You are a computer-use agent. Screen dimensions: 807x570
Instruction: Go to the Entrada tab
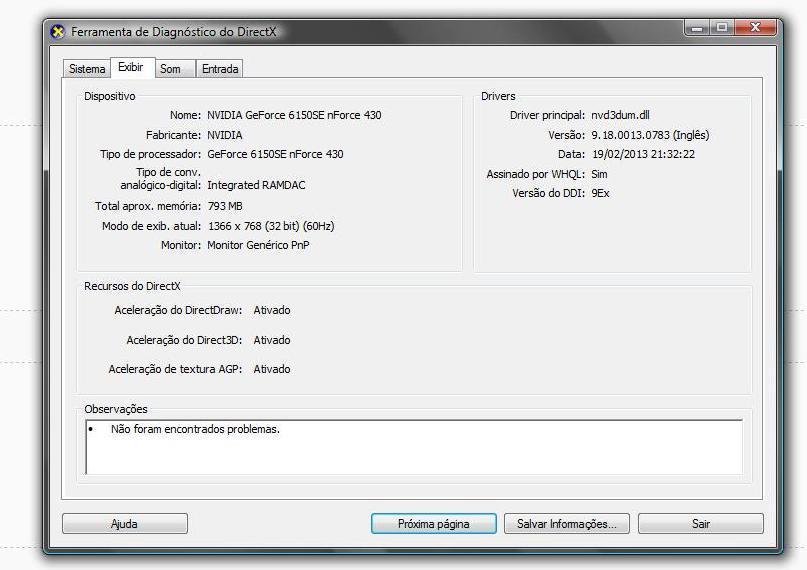click(220, 69)
